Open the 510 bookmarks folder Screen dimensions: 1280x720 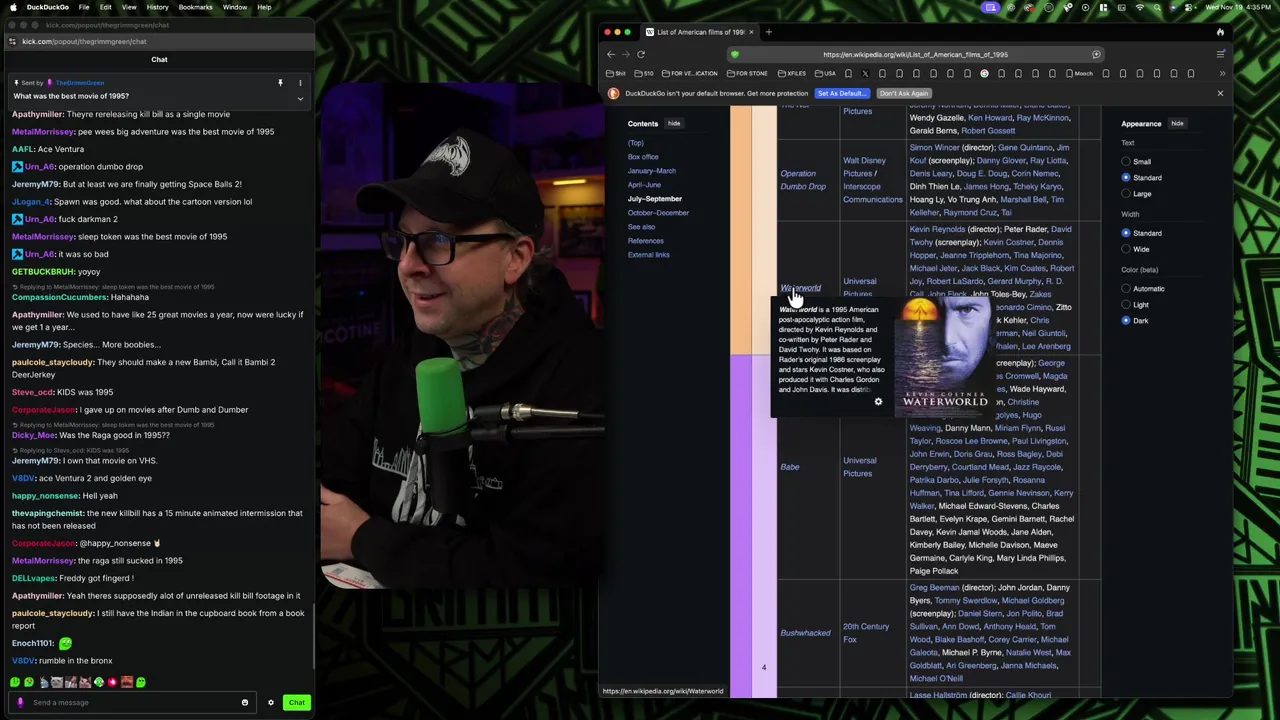click(x=644, y=73)
